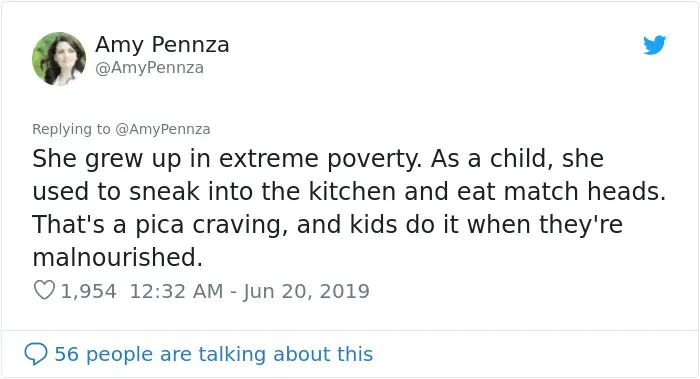
Task: Click 'talking about this' link text
Action: coord(285,354)
